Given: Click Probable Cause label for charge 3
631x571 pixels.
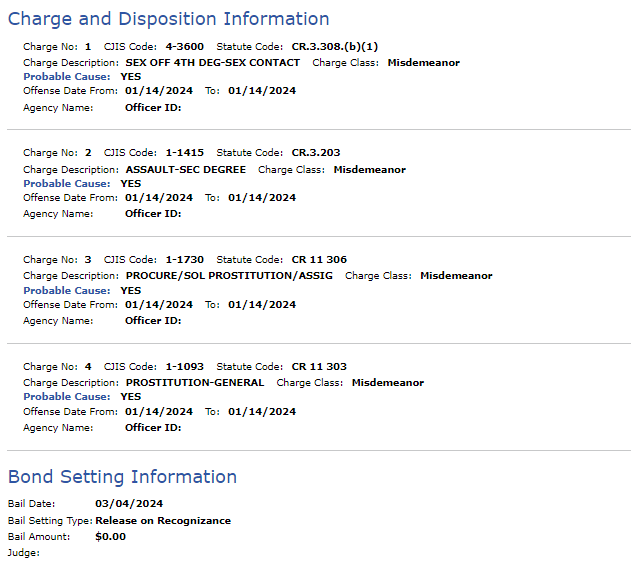Looking at the screenshot, I should tap(67, 291).
